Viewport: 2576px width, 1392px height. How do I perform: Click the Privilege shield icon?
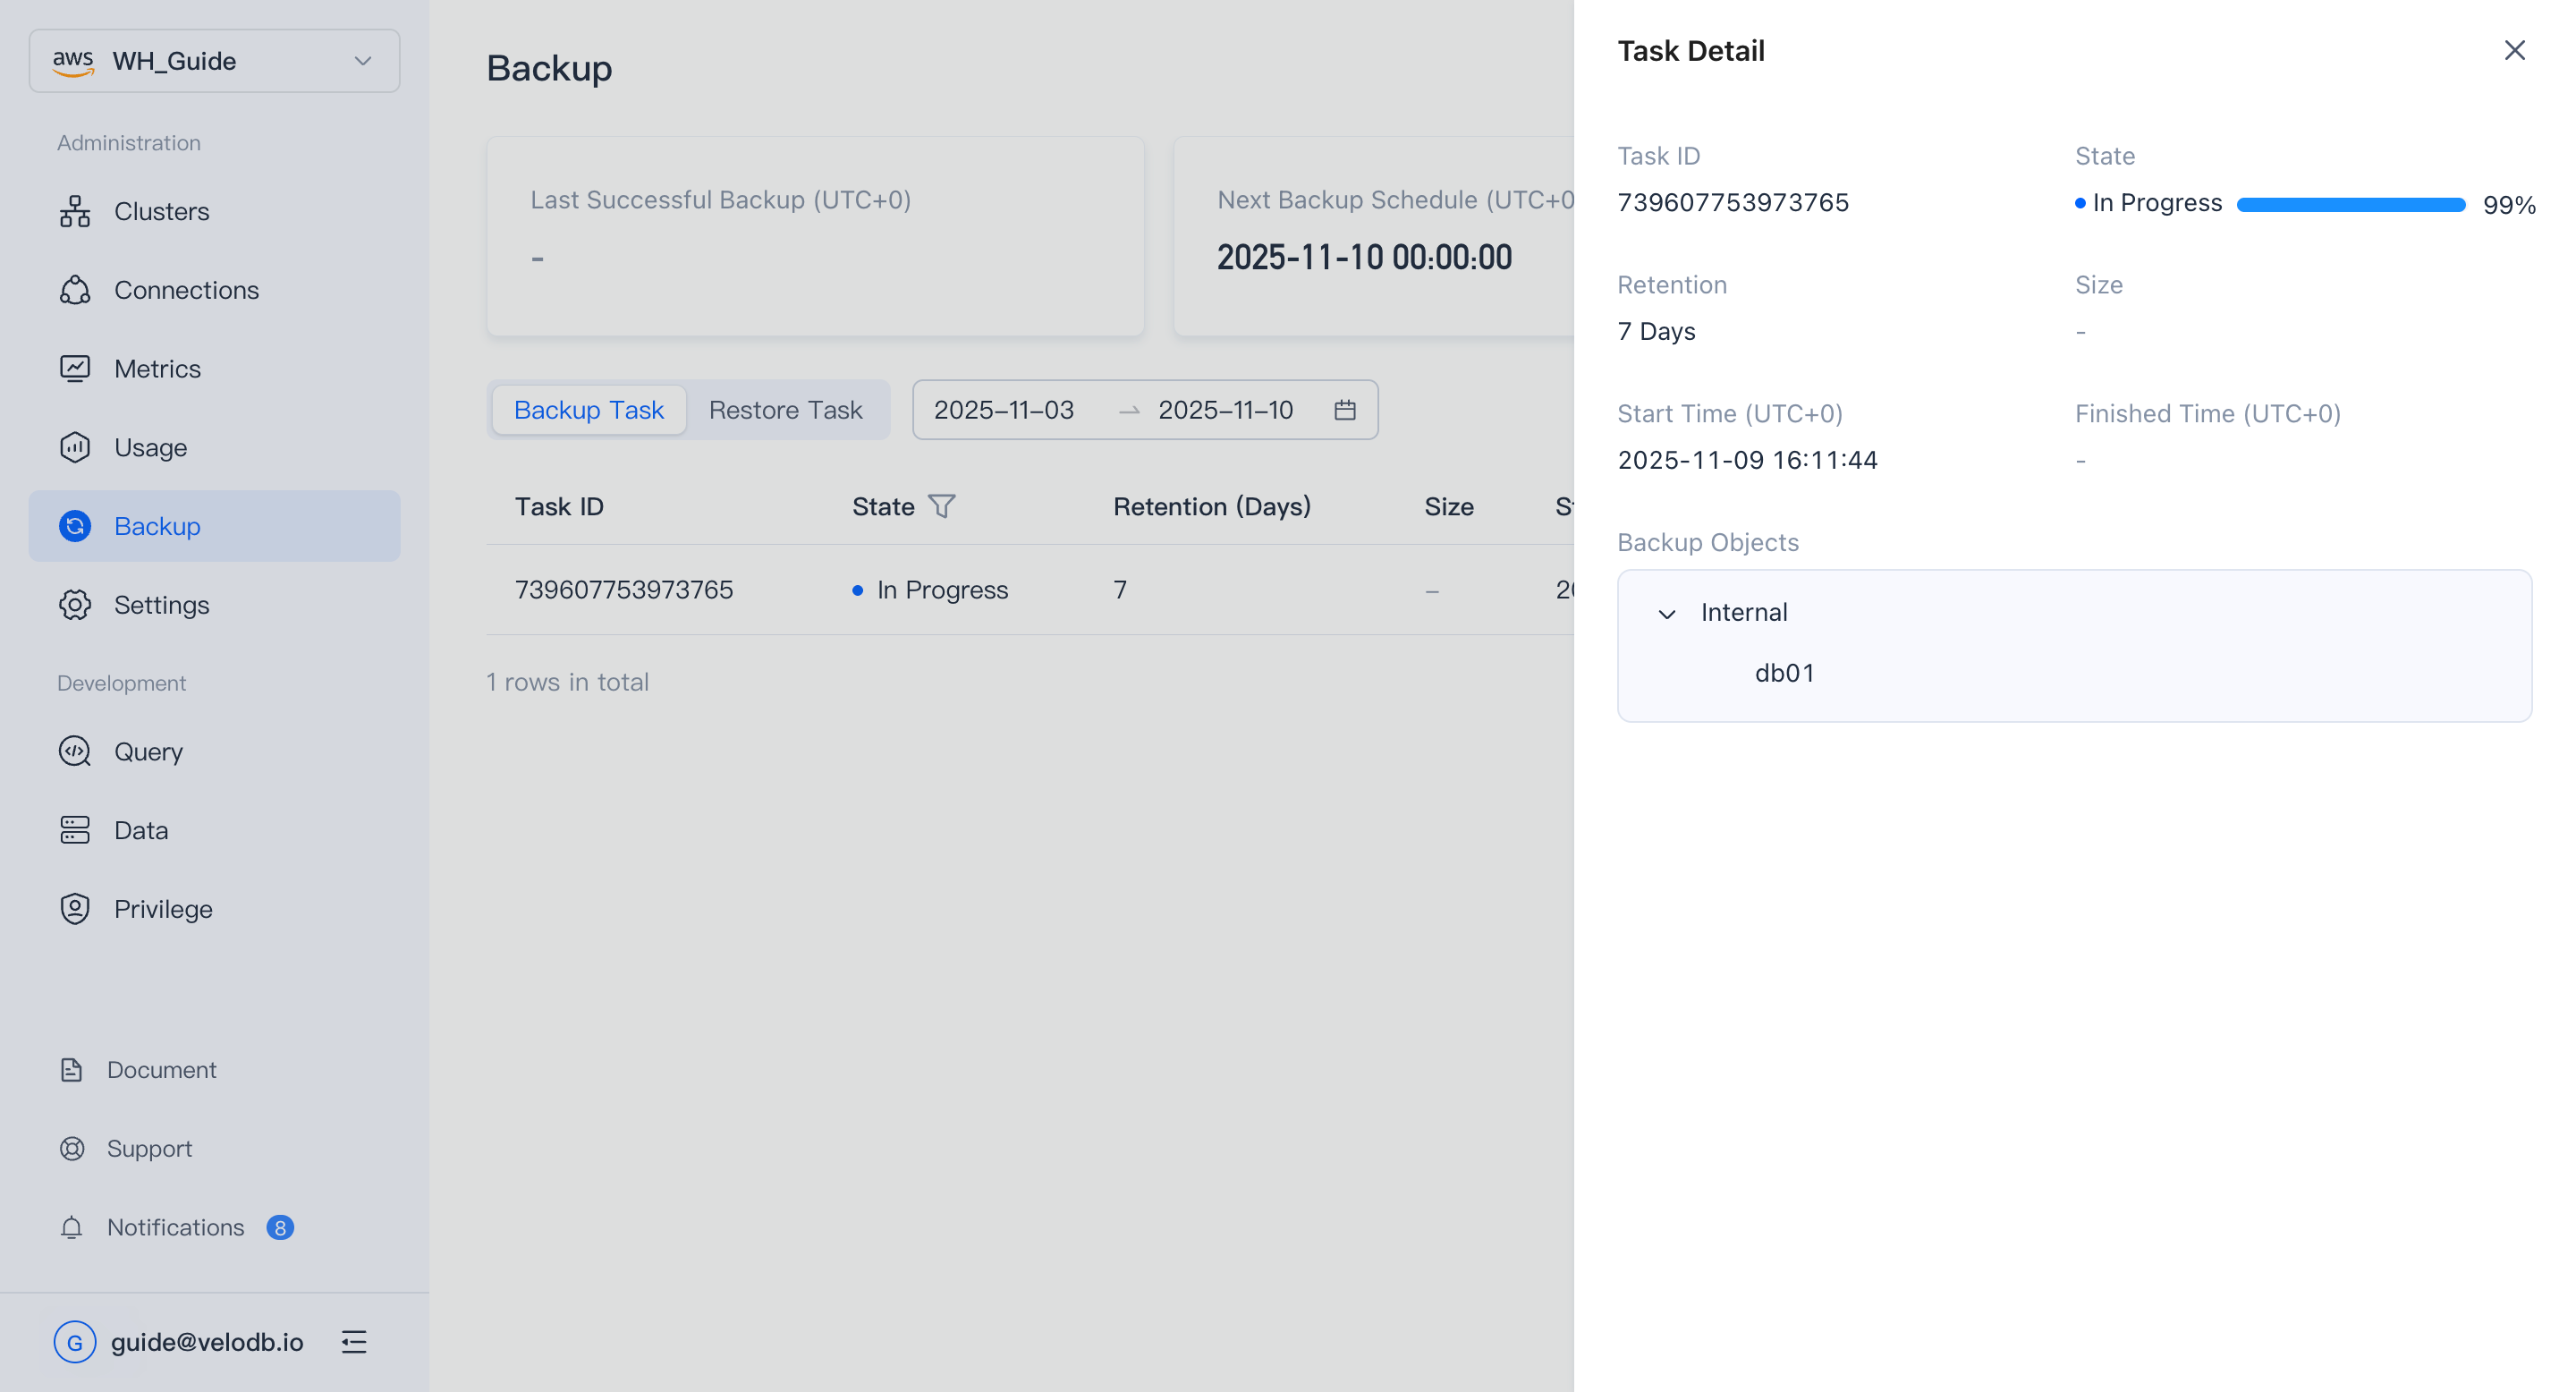(74, 909)
